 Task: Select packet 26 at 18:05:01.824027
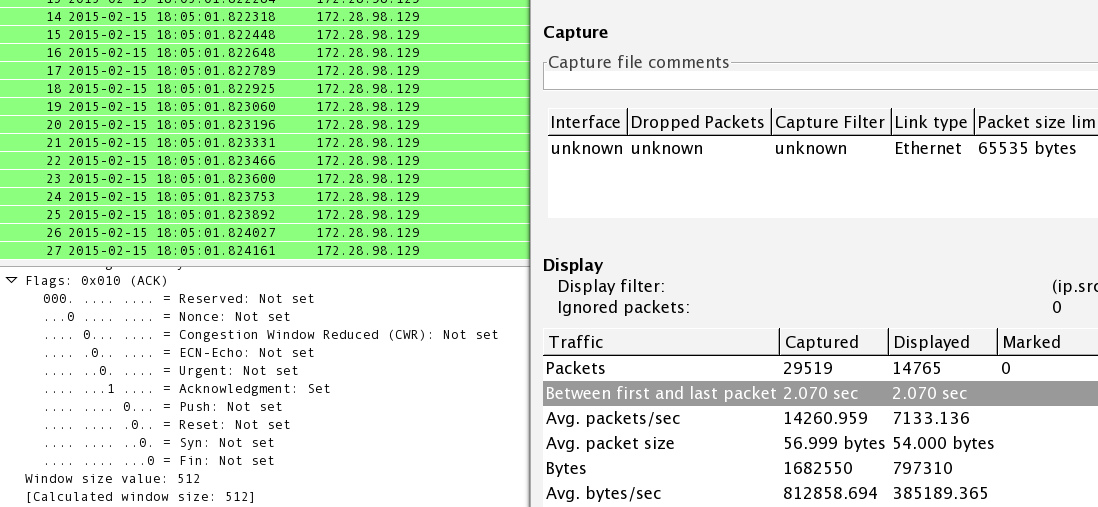tap(265, 232)
